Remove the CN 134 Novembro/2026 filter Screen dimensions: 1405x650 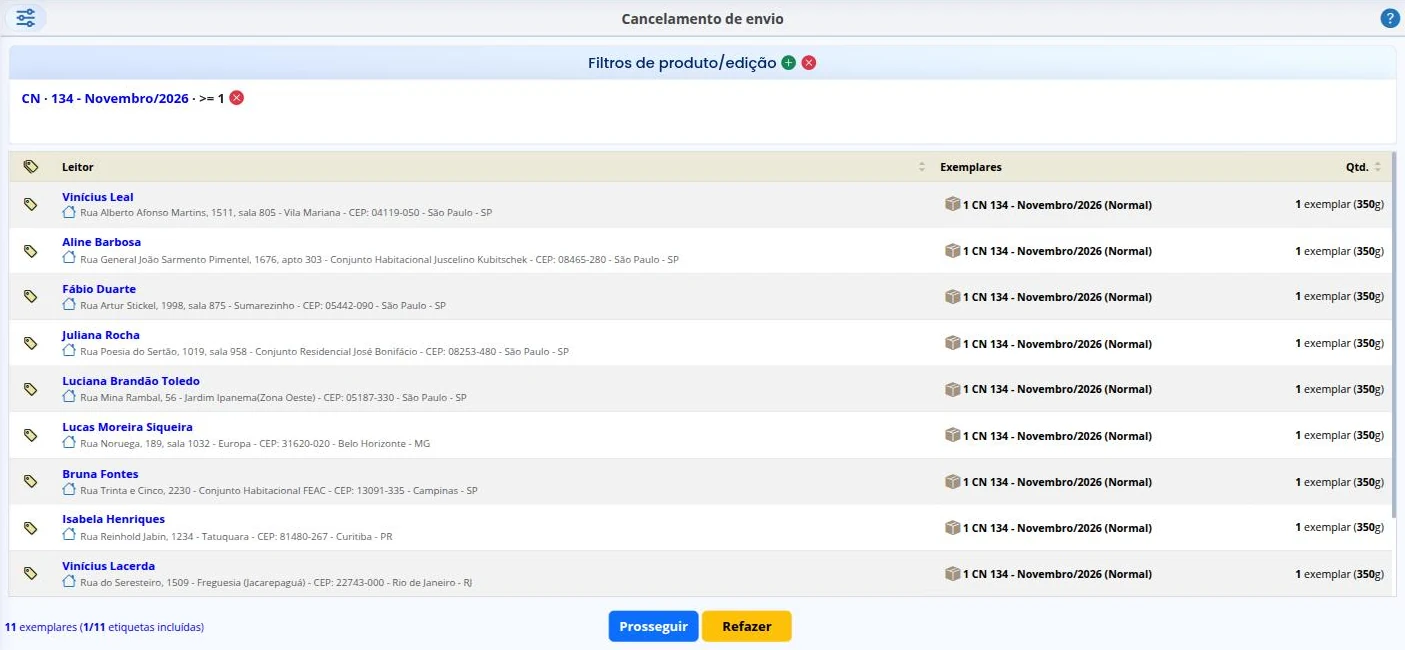coord(237,98)
